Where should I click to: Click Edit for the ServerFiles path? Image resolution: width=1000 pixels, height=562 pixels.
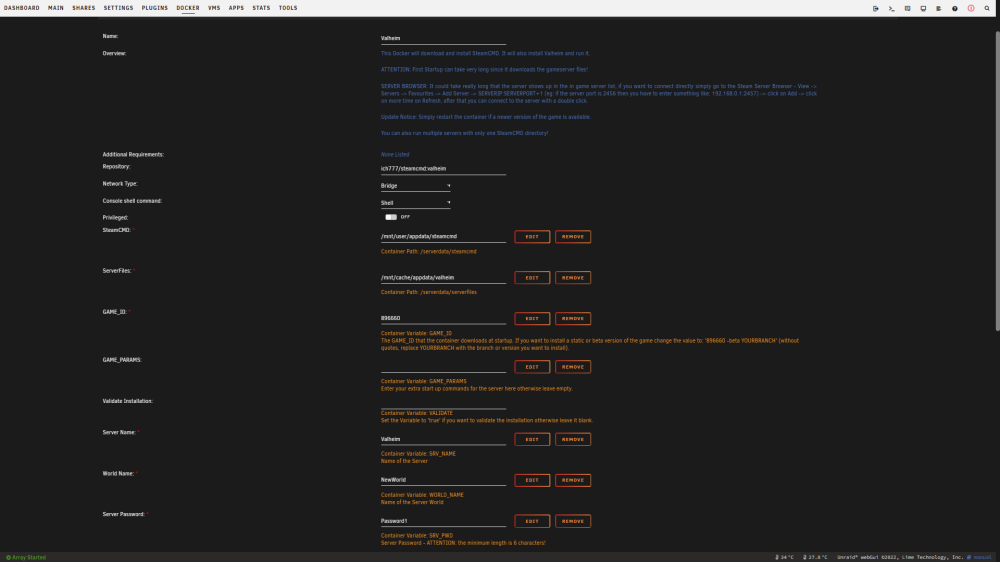tap(532, 277)
